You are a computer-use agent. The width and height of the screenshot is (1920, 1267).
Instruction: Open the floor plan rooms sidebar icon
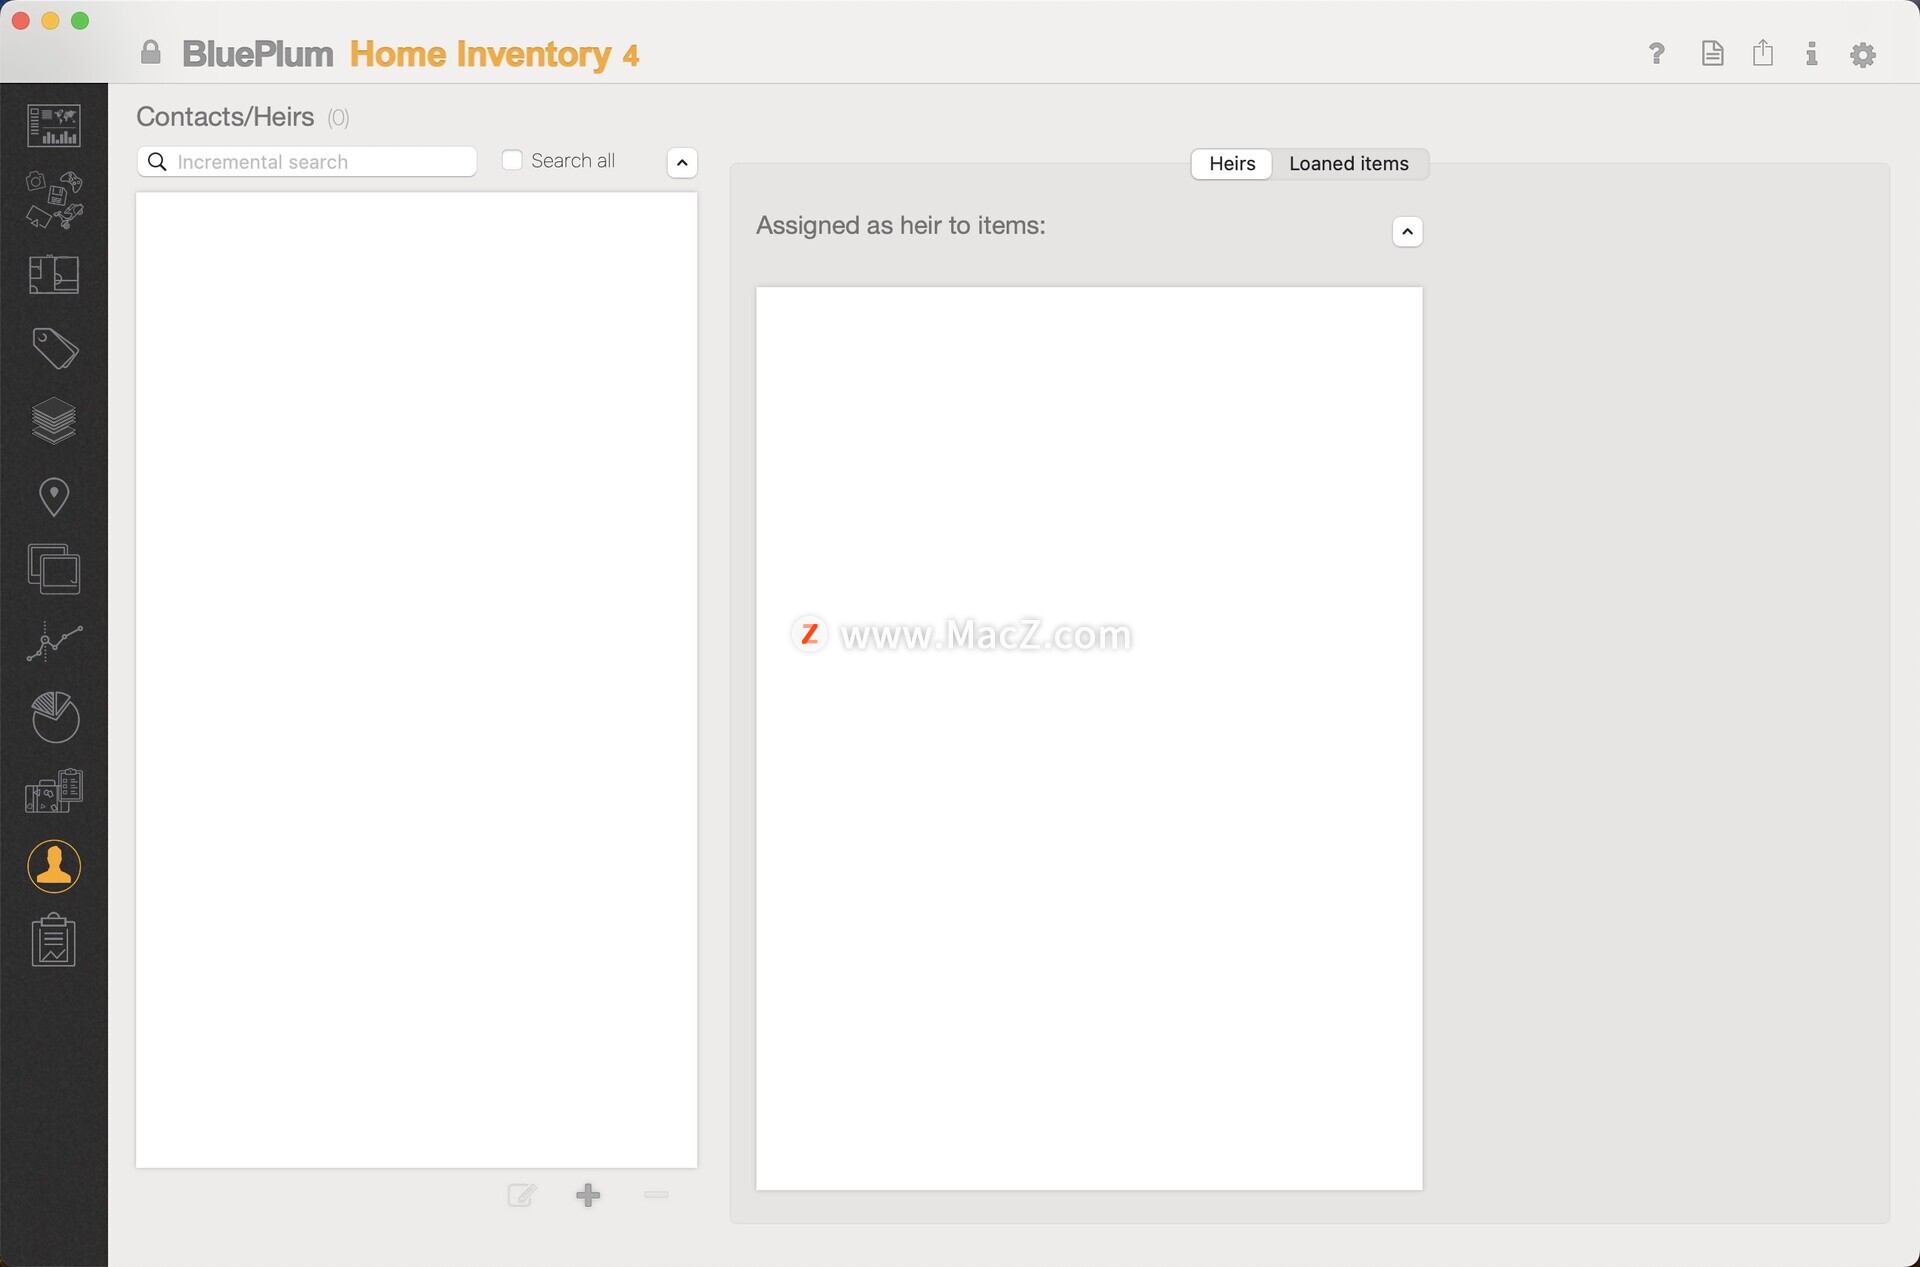coord(54,274)
